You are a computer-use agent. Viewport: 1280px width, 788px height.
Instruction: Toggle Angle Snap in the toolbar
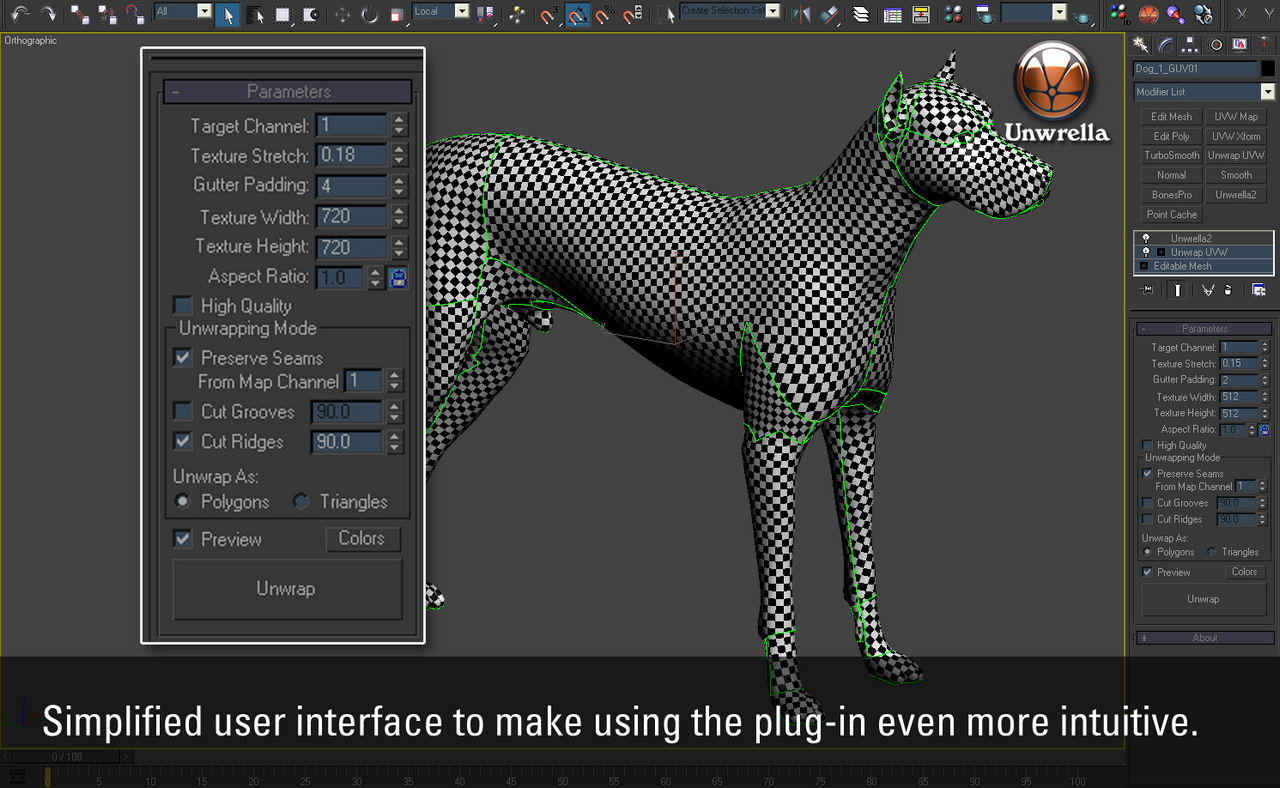(577, 15)
